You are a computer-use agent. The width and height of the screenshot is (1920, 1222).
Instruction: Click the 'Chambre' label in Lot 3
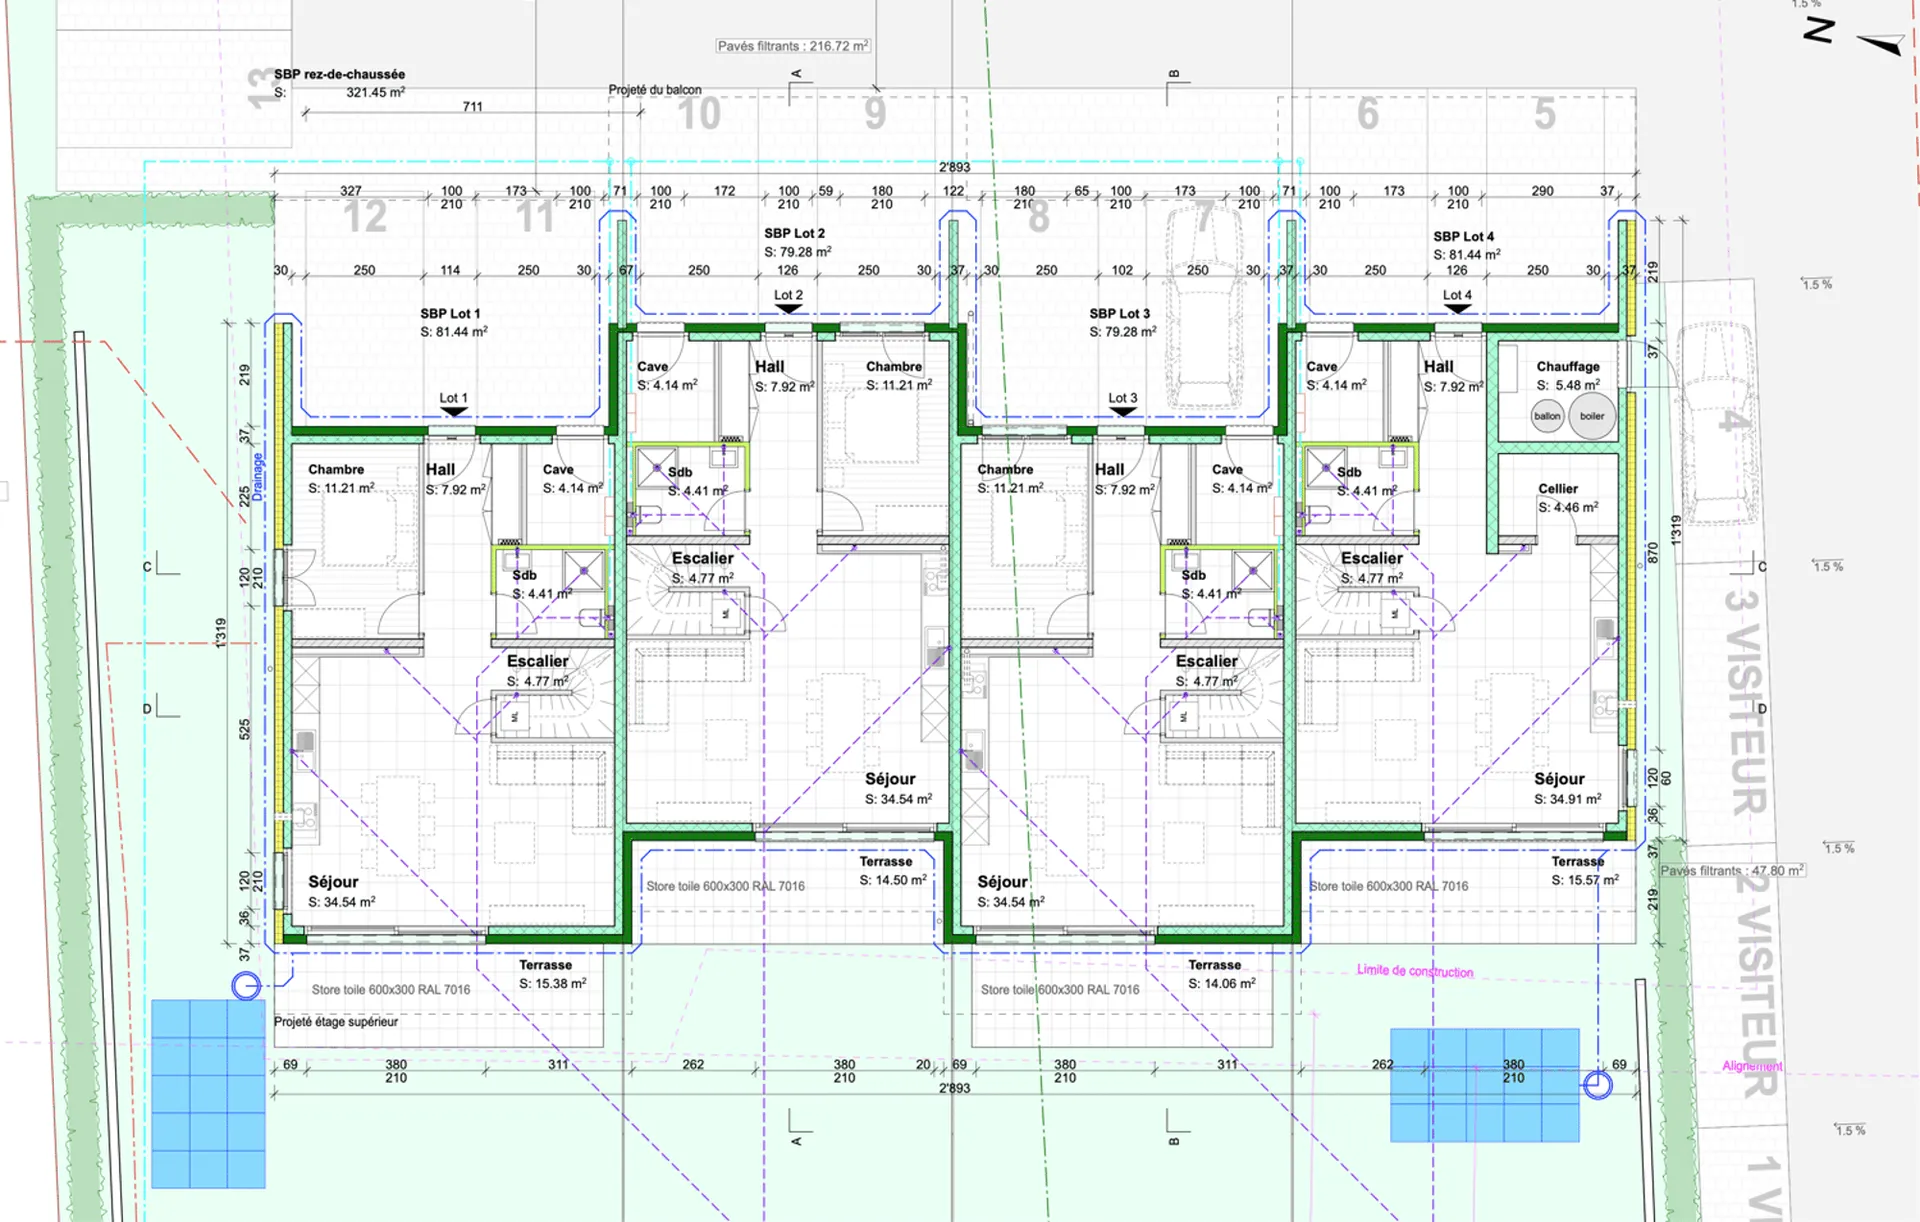pos(1005,469)
